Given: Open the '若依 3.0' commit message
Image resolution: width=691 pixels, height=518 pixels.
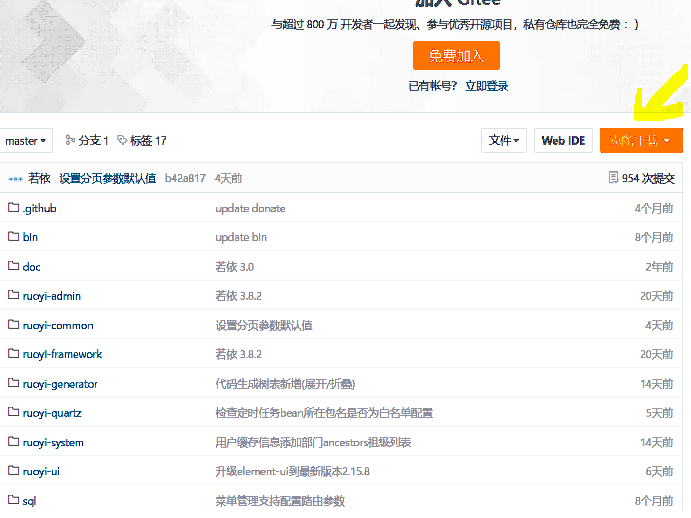Looking at the screenshot, I should tap(234, 267).
